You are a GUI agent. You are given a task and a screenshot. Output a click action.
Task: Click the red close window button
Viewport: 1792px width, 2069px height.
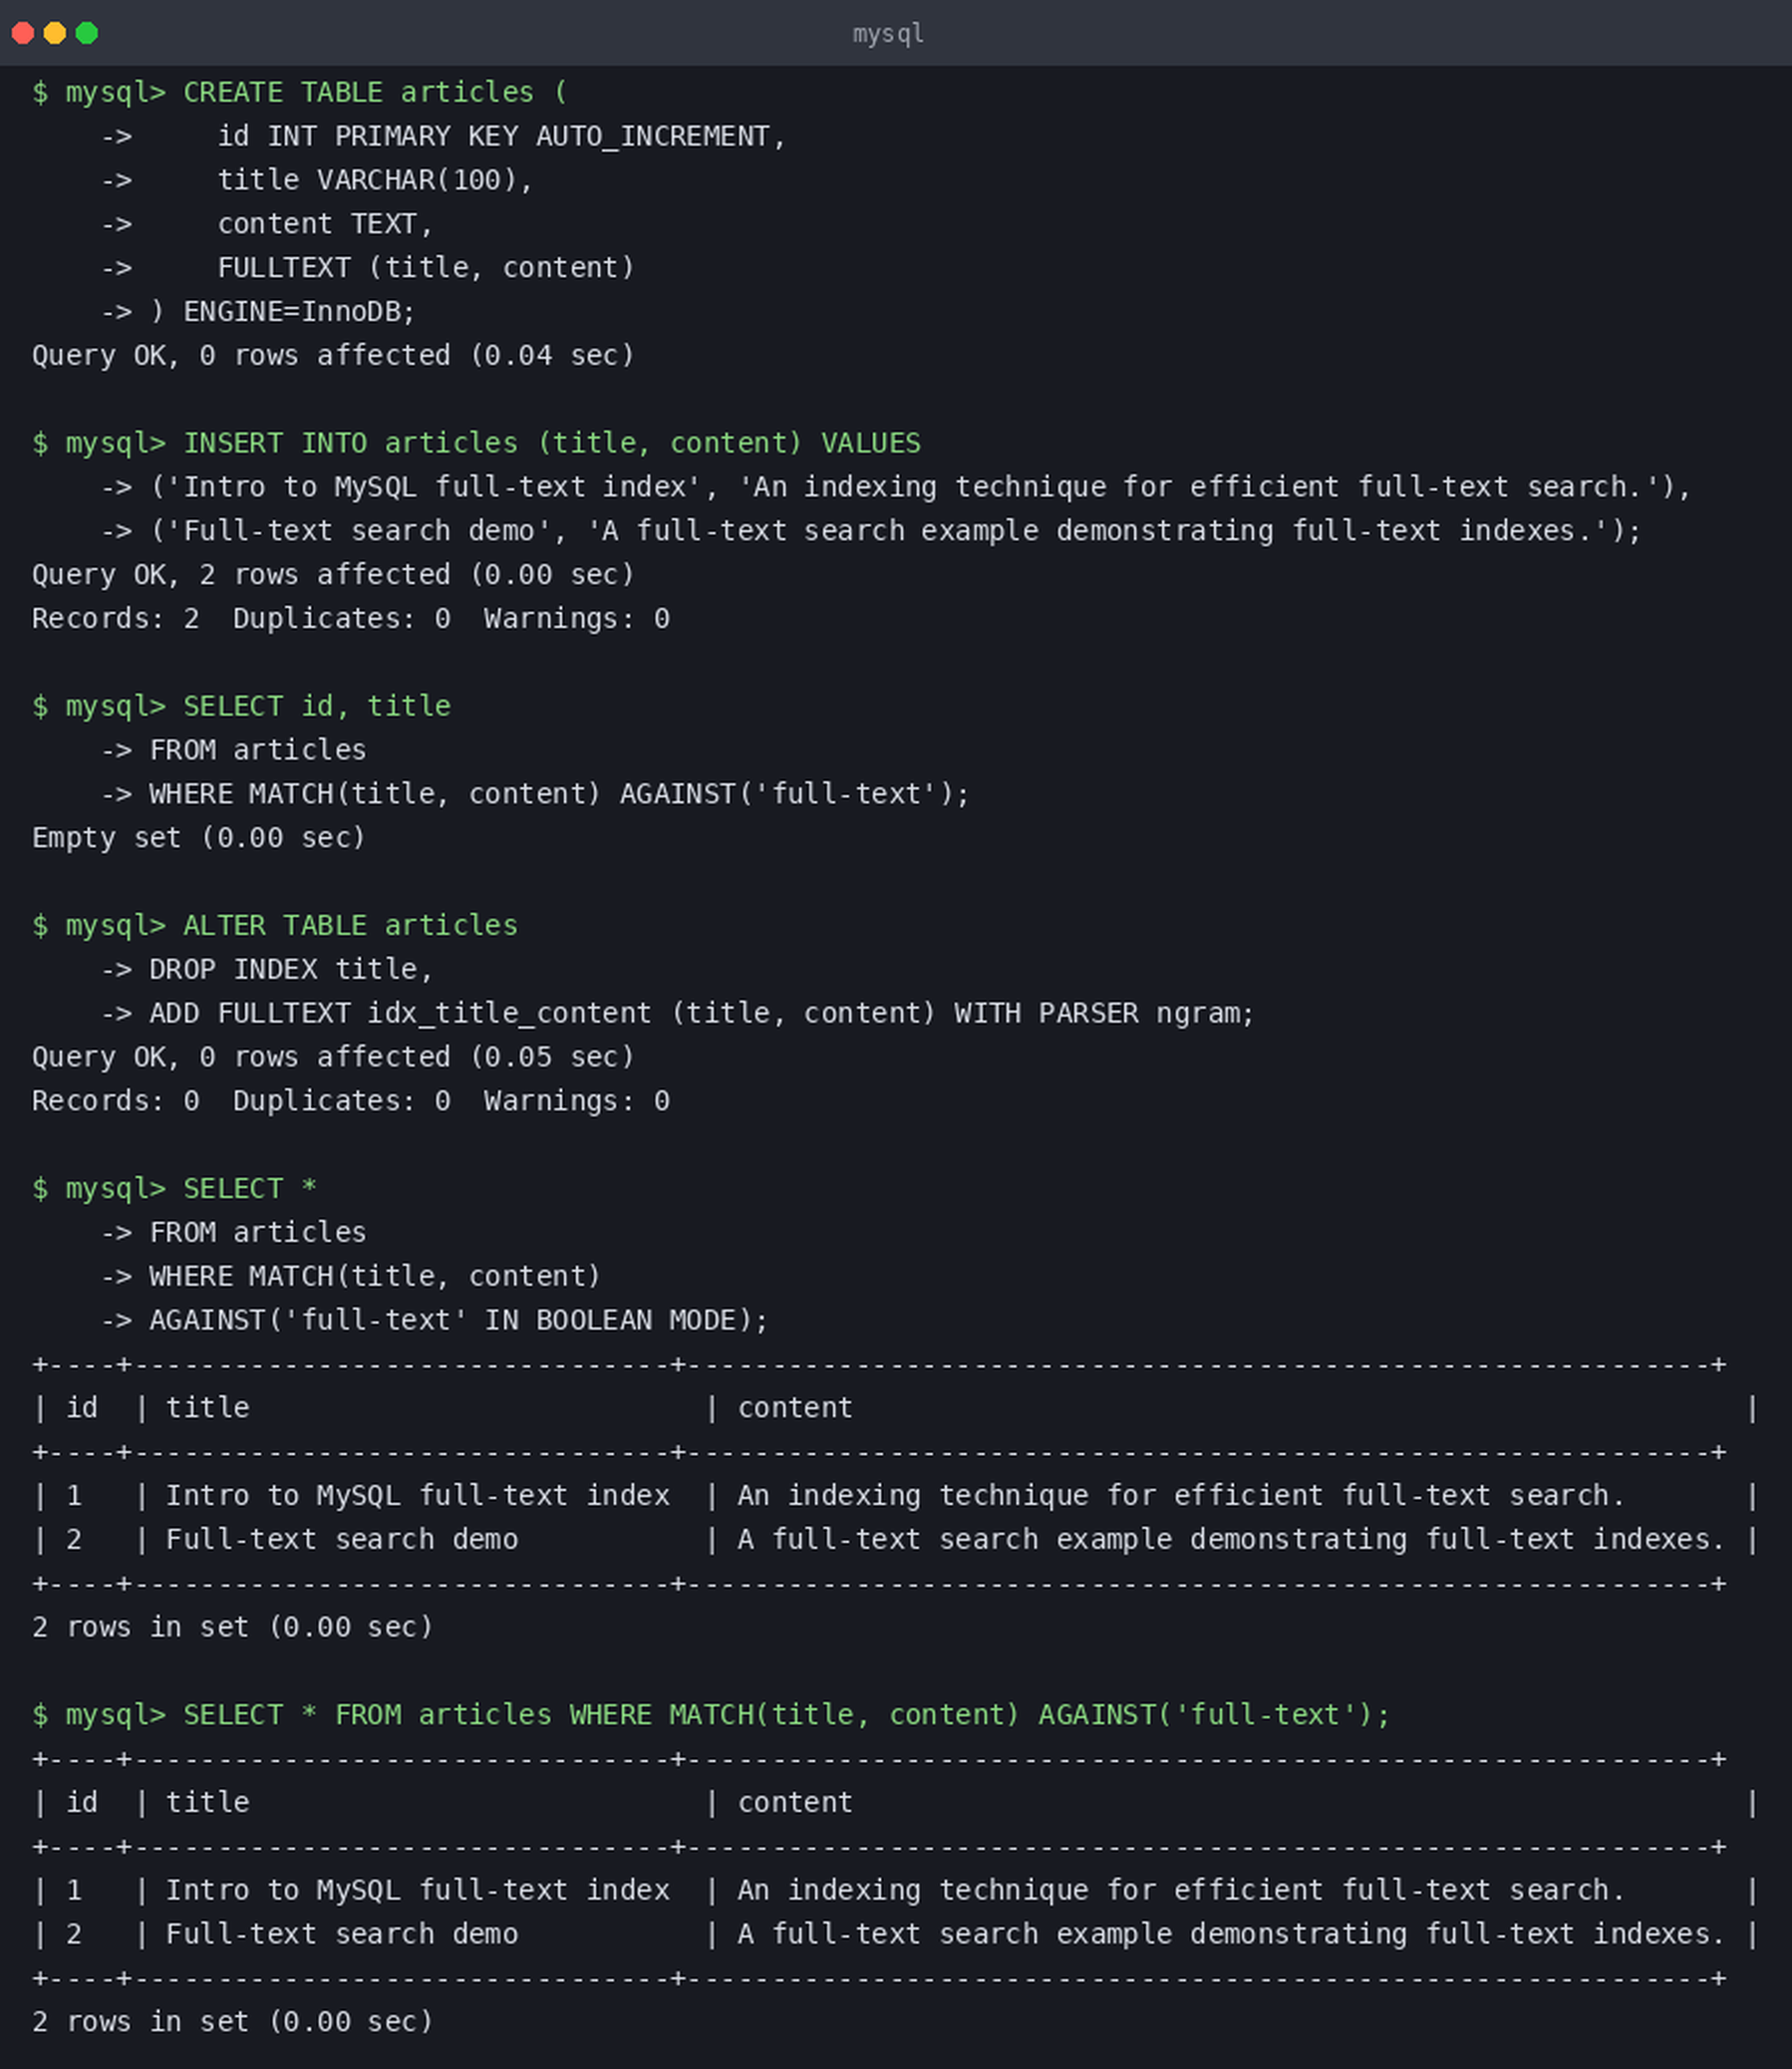click(x=23, y=33)
